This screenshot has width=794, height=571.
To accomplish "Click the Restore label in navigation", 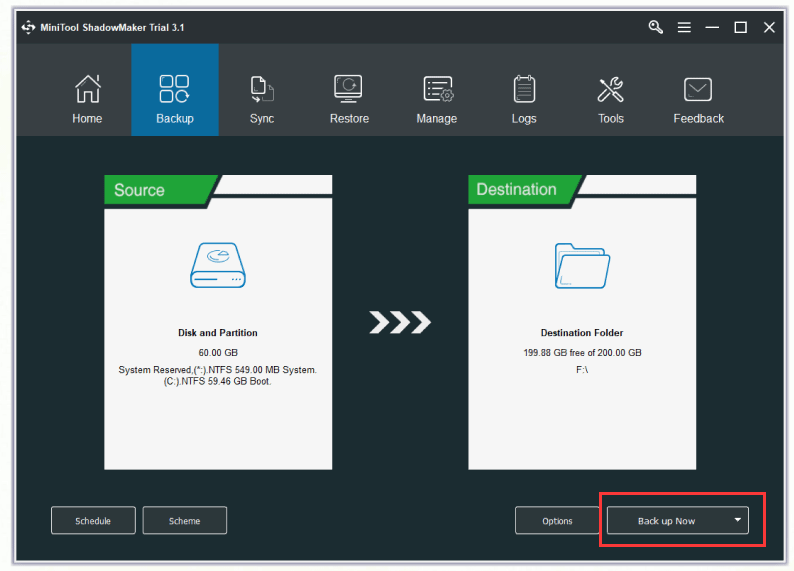I will point(349,118).
